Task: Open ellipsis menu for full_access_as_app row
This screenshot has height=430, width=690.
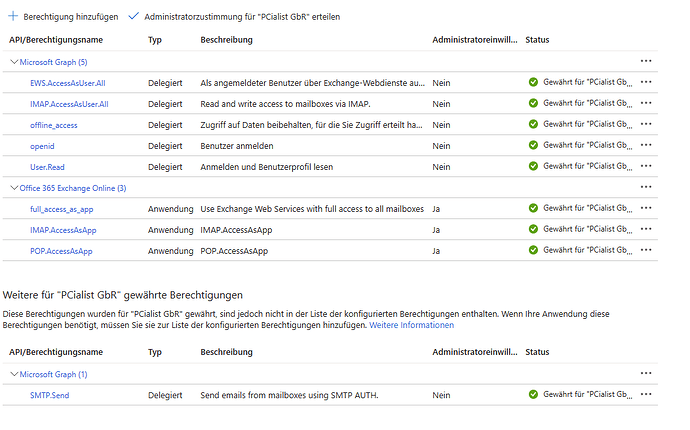Action: coord(646,208)
